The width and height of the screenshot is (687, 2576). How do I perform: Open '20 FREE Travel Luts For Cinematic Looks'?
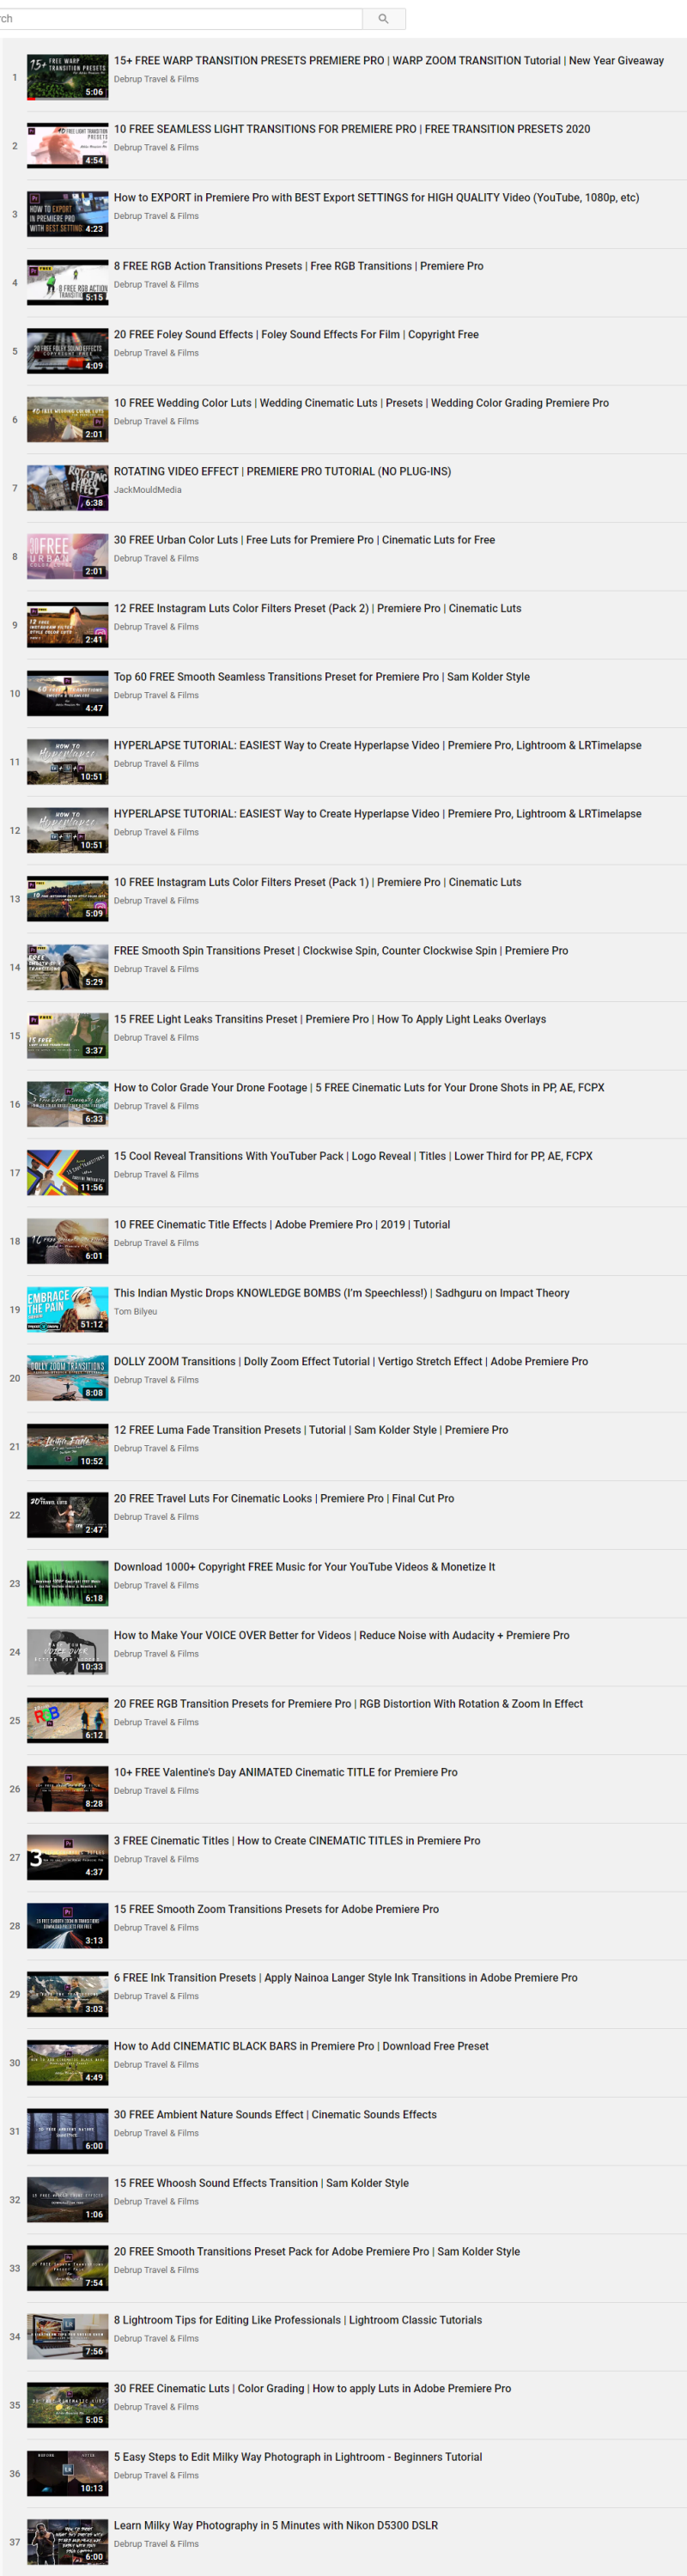[x=284, y=1499]
